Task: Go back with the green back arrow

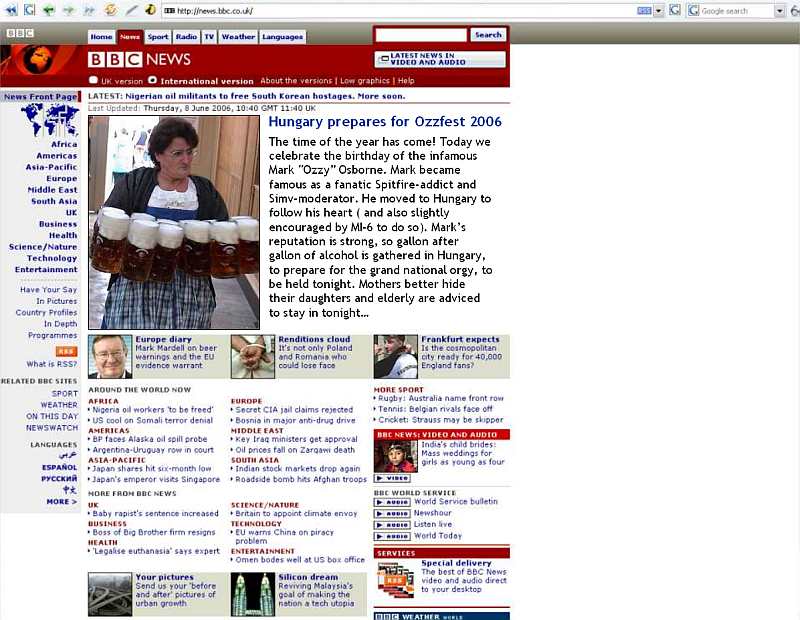Action: point(48,10)
